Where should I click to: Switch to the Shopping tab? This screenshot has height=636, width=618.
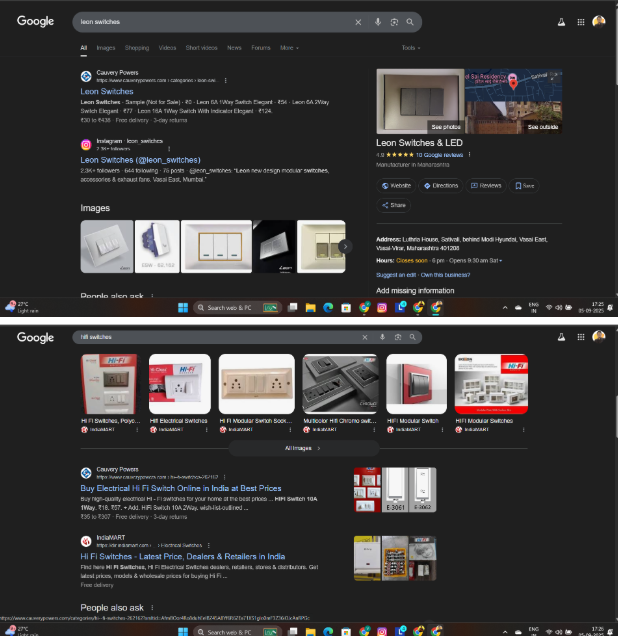[x=137, y=48]
